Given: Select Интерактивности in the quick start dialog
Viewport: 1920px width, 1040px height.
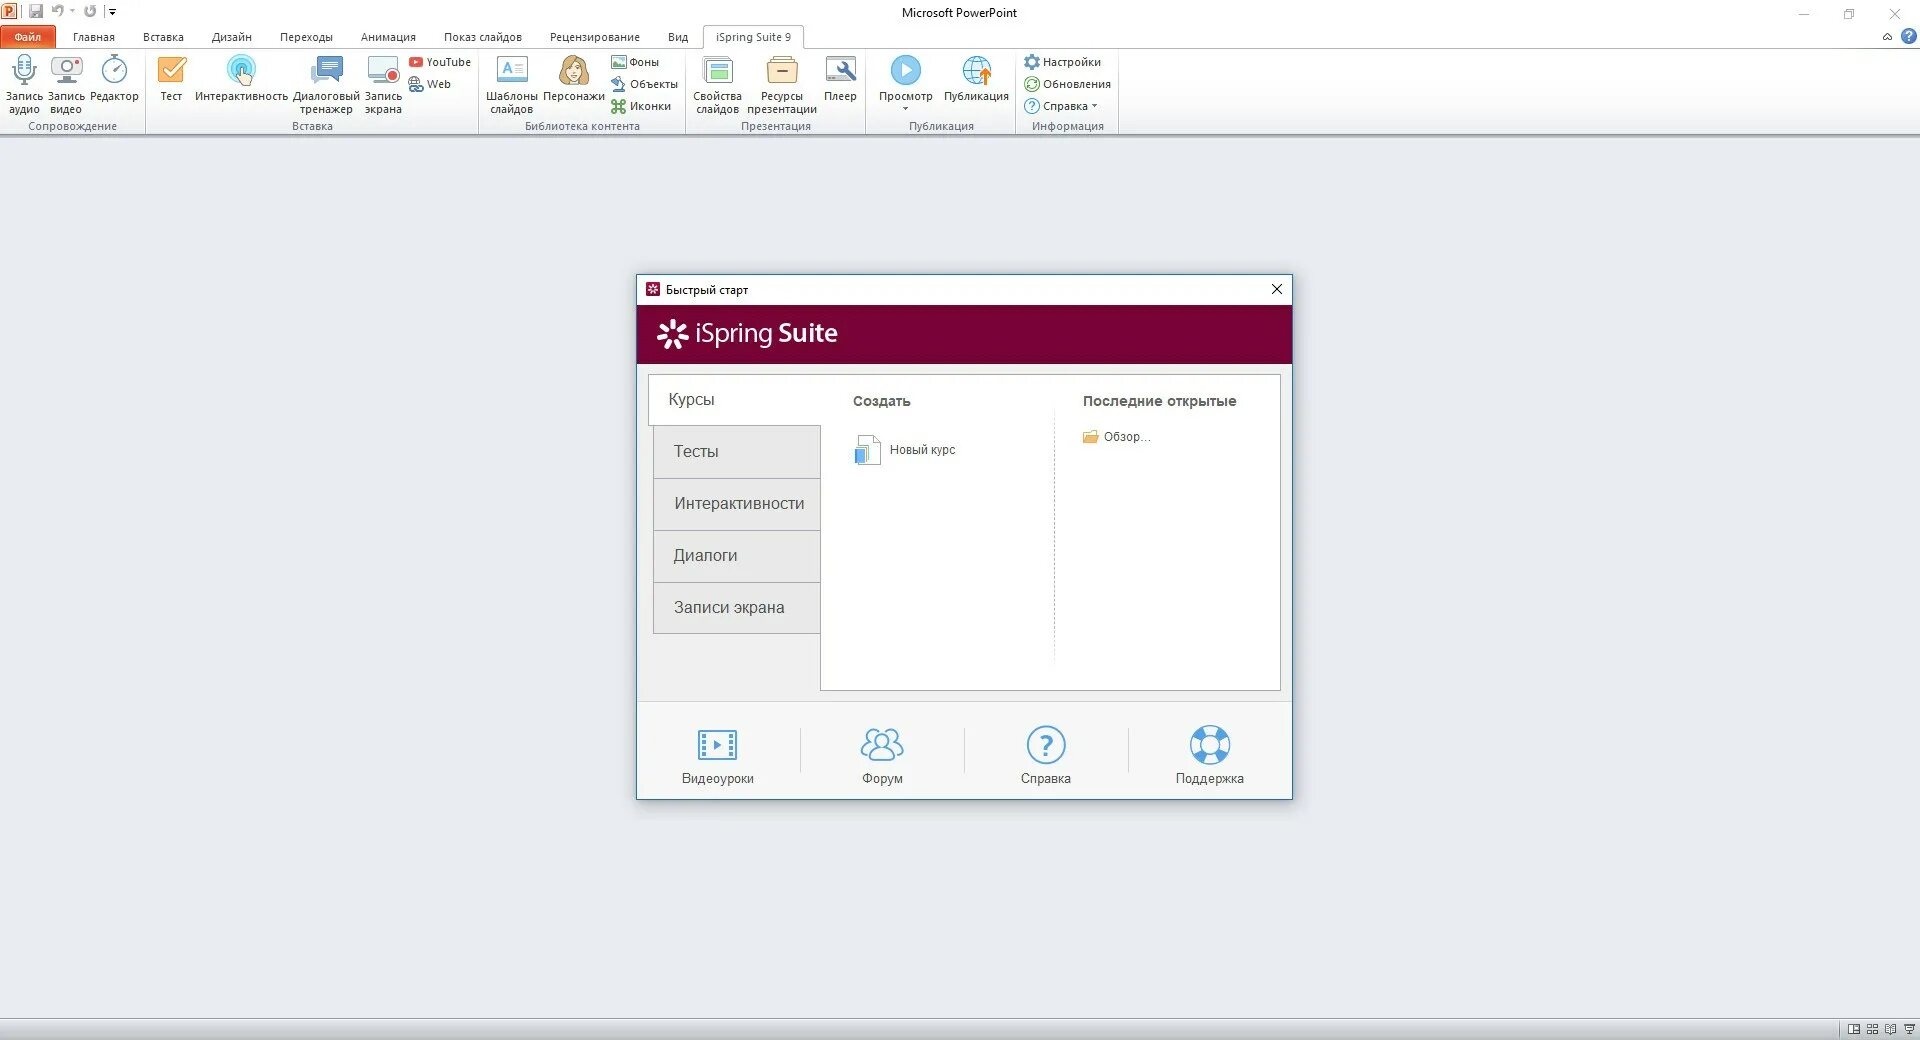Looking at the screenshot, I should [x=737, y=504].
